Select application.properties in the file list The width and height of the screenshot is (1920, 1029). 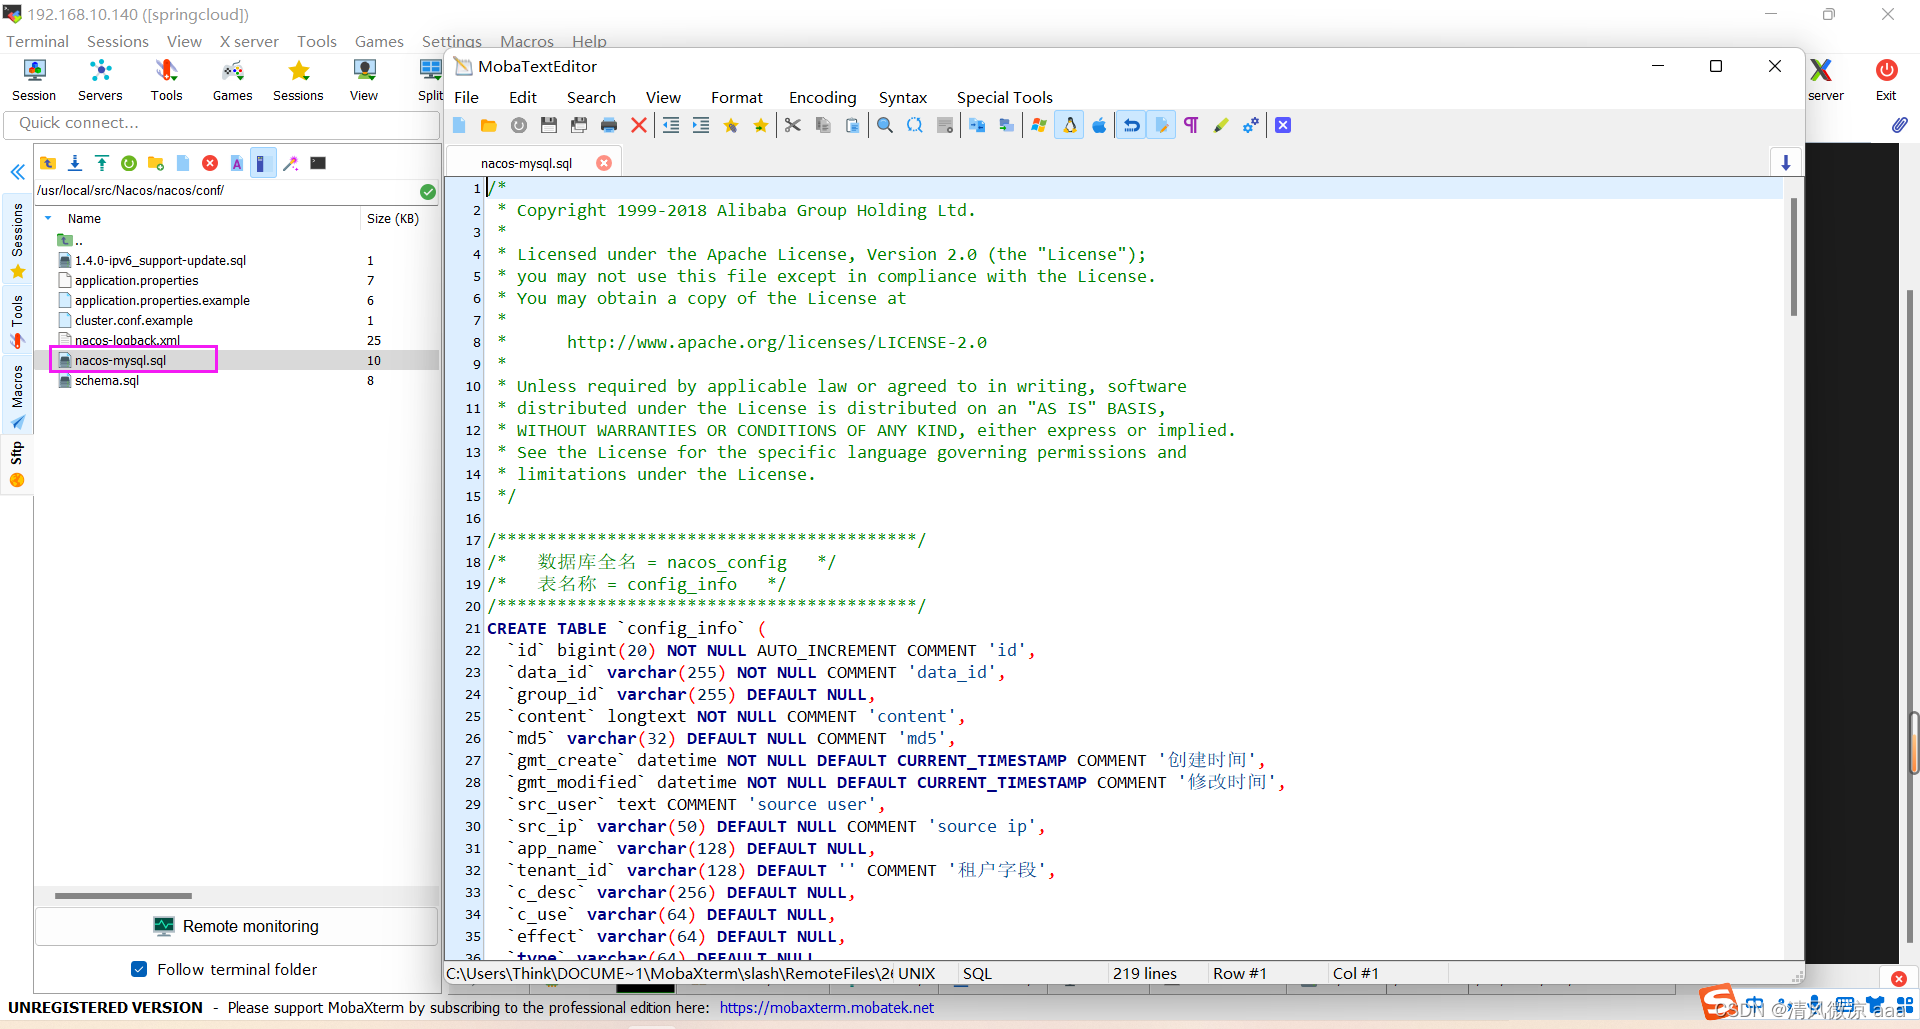coord(137,280)
